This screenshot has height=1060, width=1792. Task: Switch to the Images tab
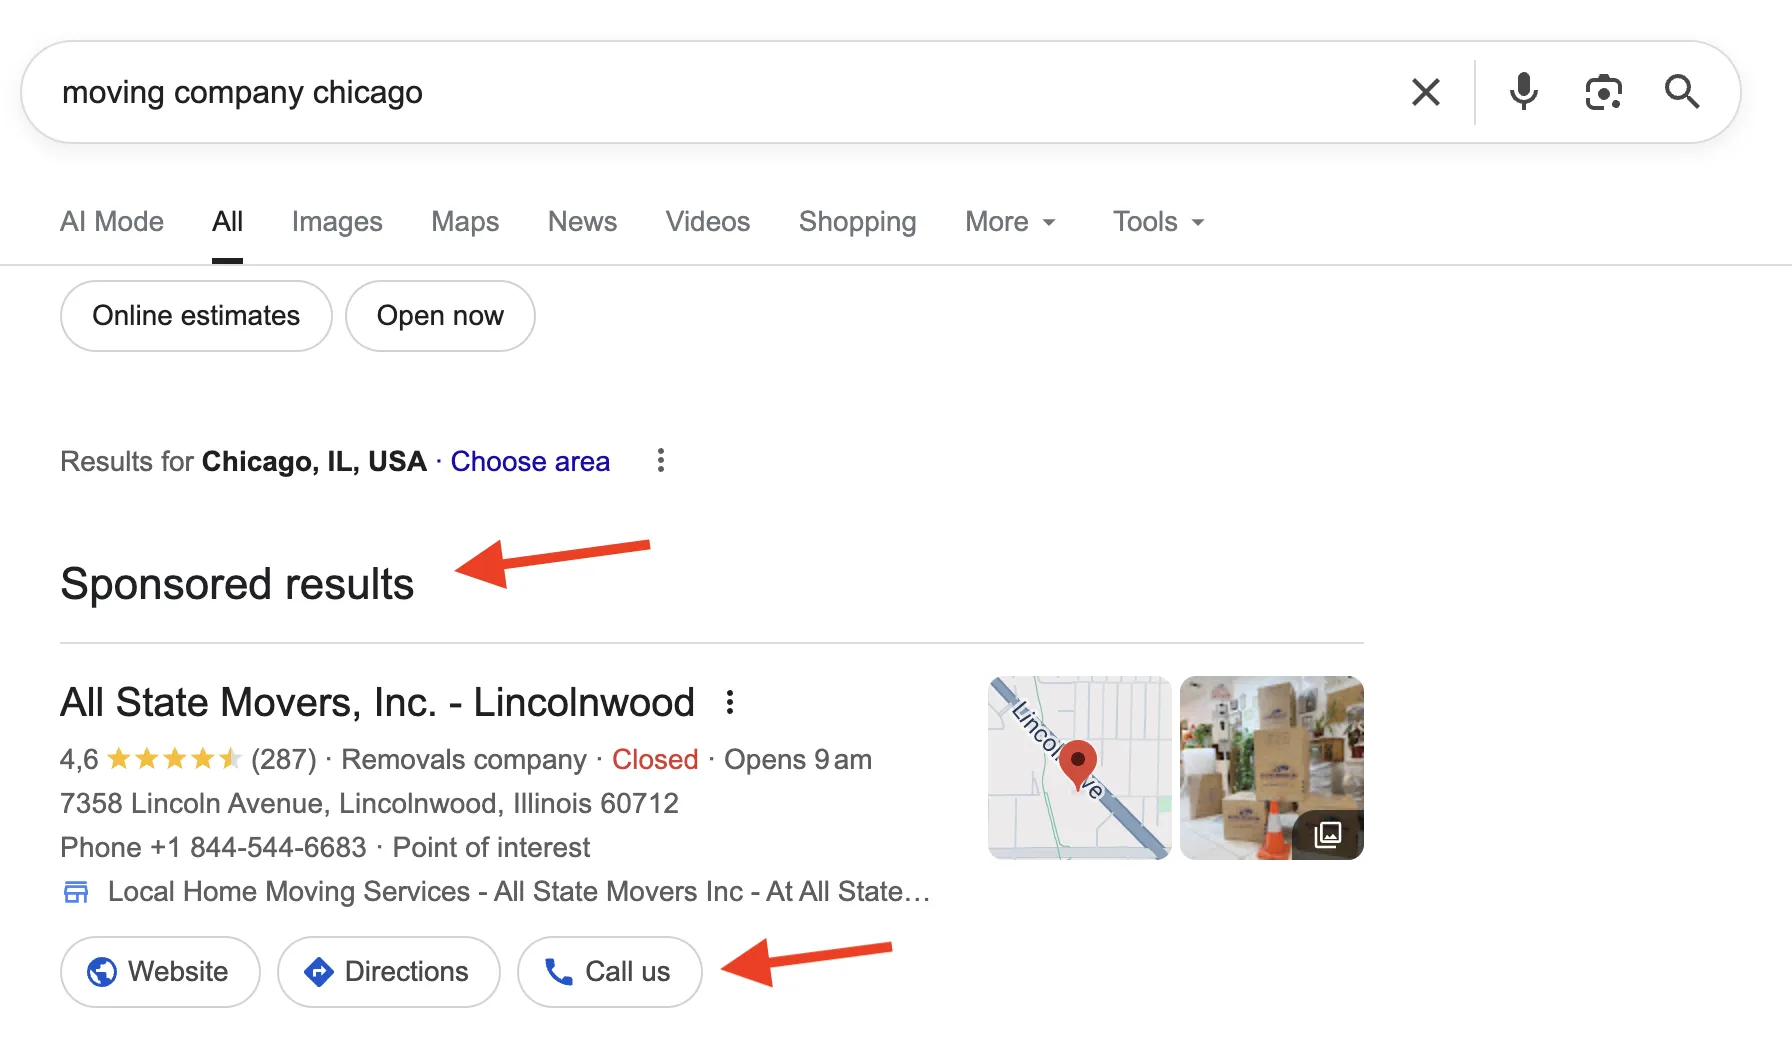click(337, 221)
